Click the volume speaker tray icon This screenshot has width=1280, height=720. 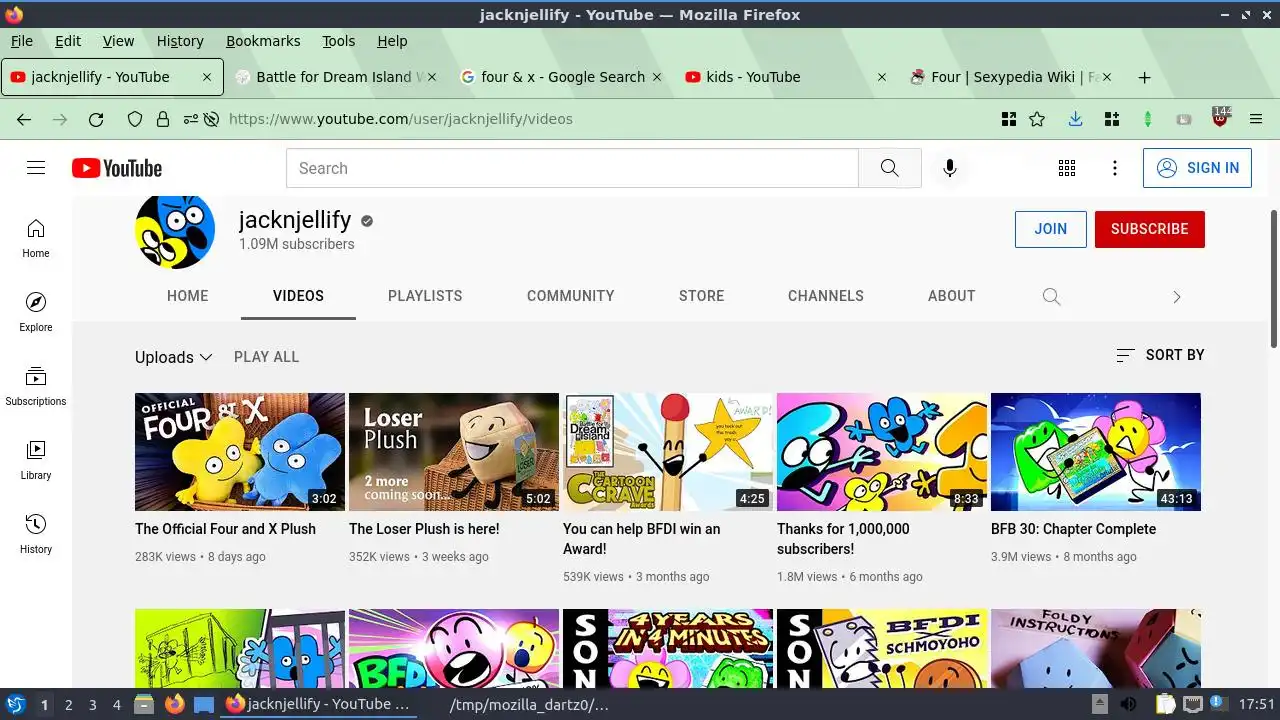tap(1128, 704)
